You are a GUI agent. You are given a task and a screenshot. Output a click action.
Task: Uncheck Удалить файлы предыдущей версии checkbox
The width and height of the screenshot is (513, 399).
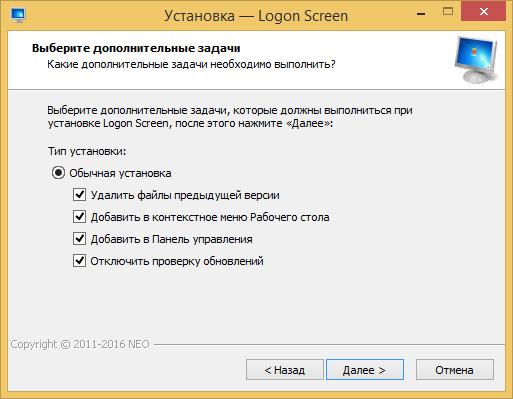tap(79, 195)
